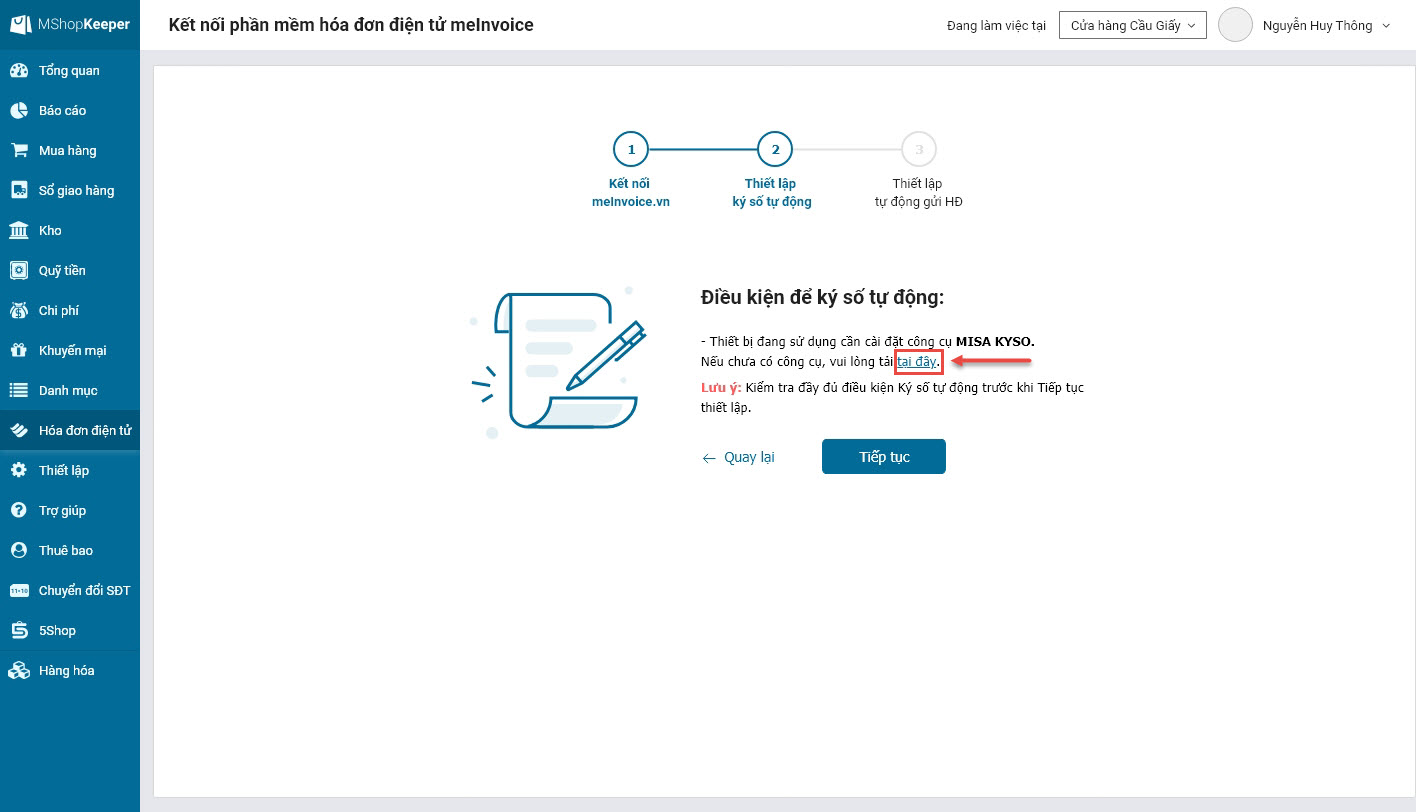Click the Chuyển đổi SĐT icon

(x=19, y=591)
